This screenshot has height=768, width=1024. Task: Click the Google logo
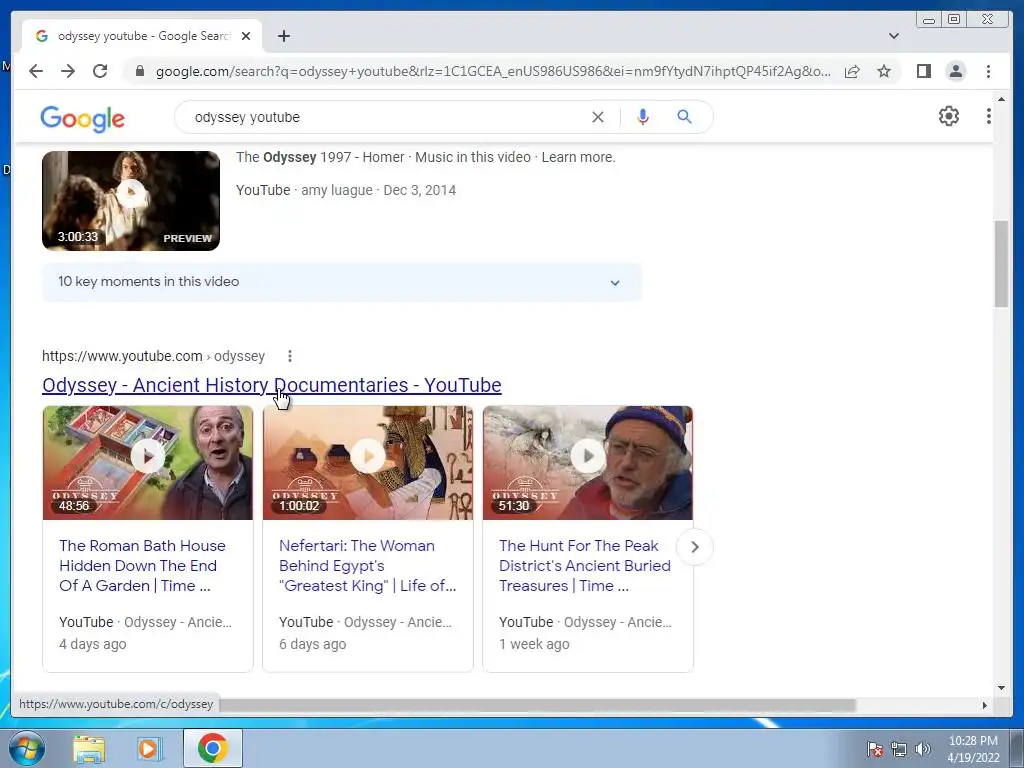pos(82,119)
